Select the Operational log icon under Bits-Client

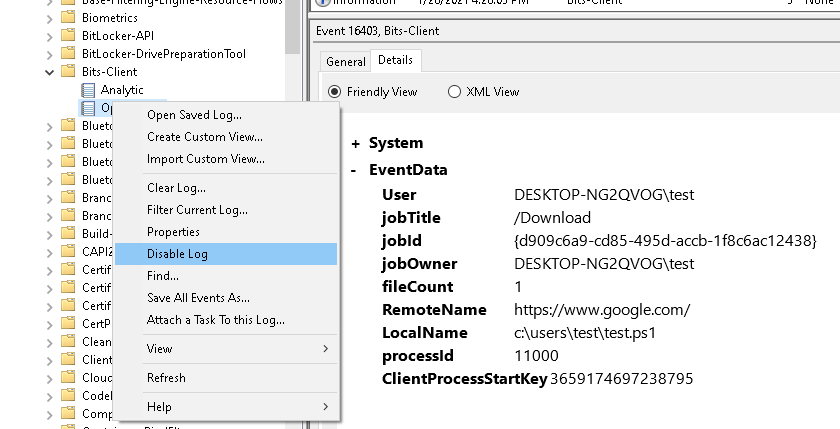pos(88,107)
